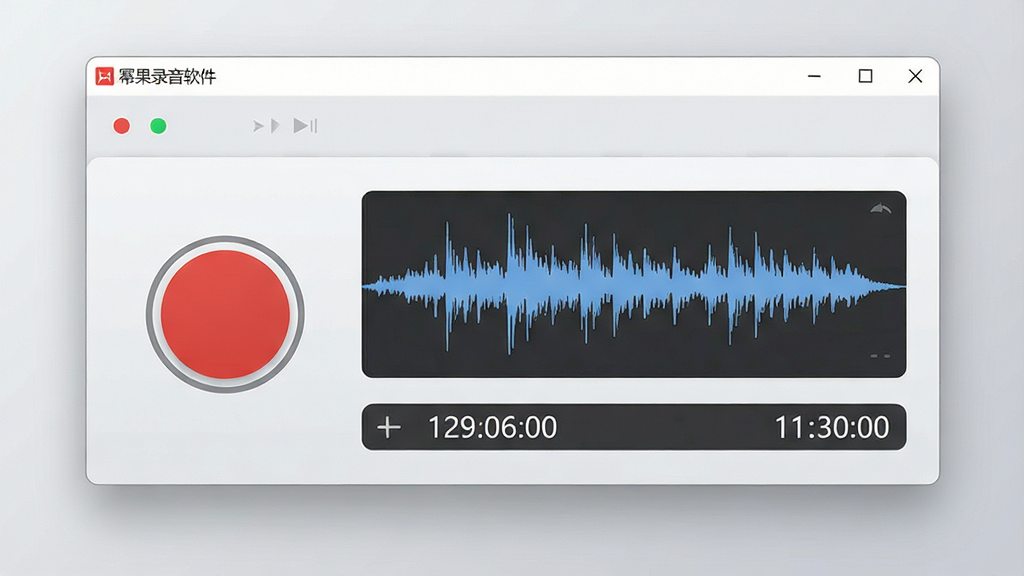
Task: Click the small red dot in toolbar
Action: 121,126
